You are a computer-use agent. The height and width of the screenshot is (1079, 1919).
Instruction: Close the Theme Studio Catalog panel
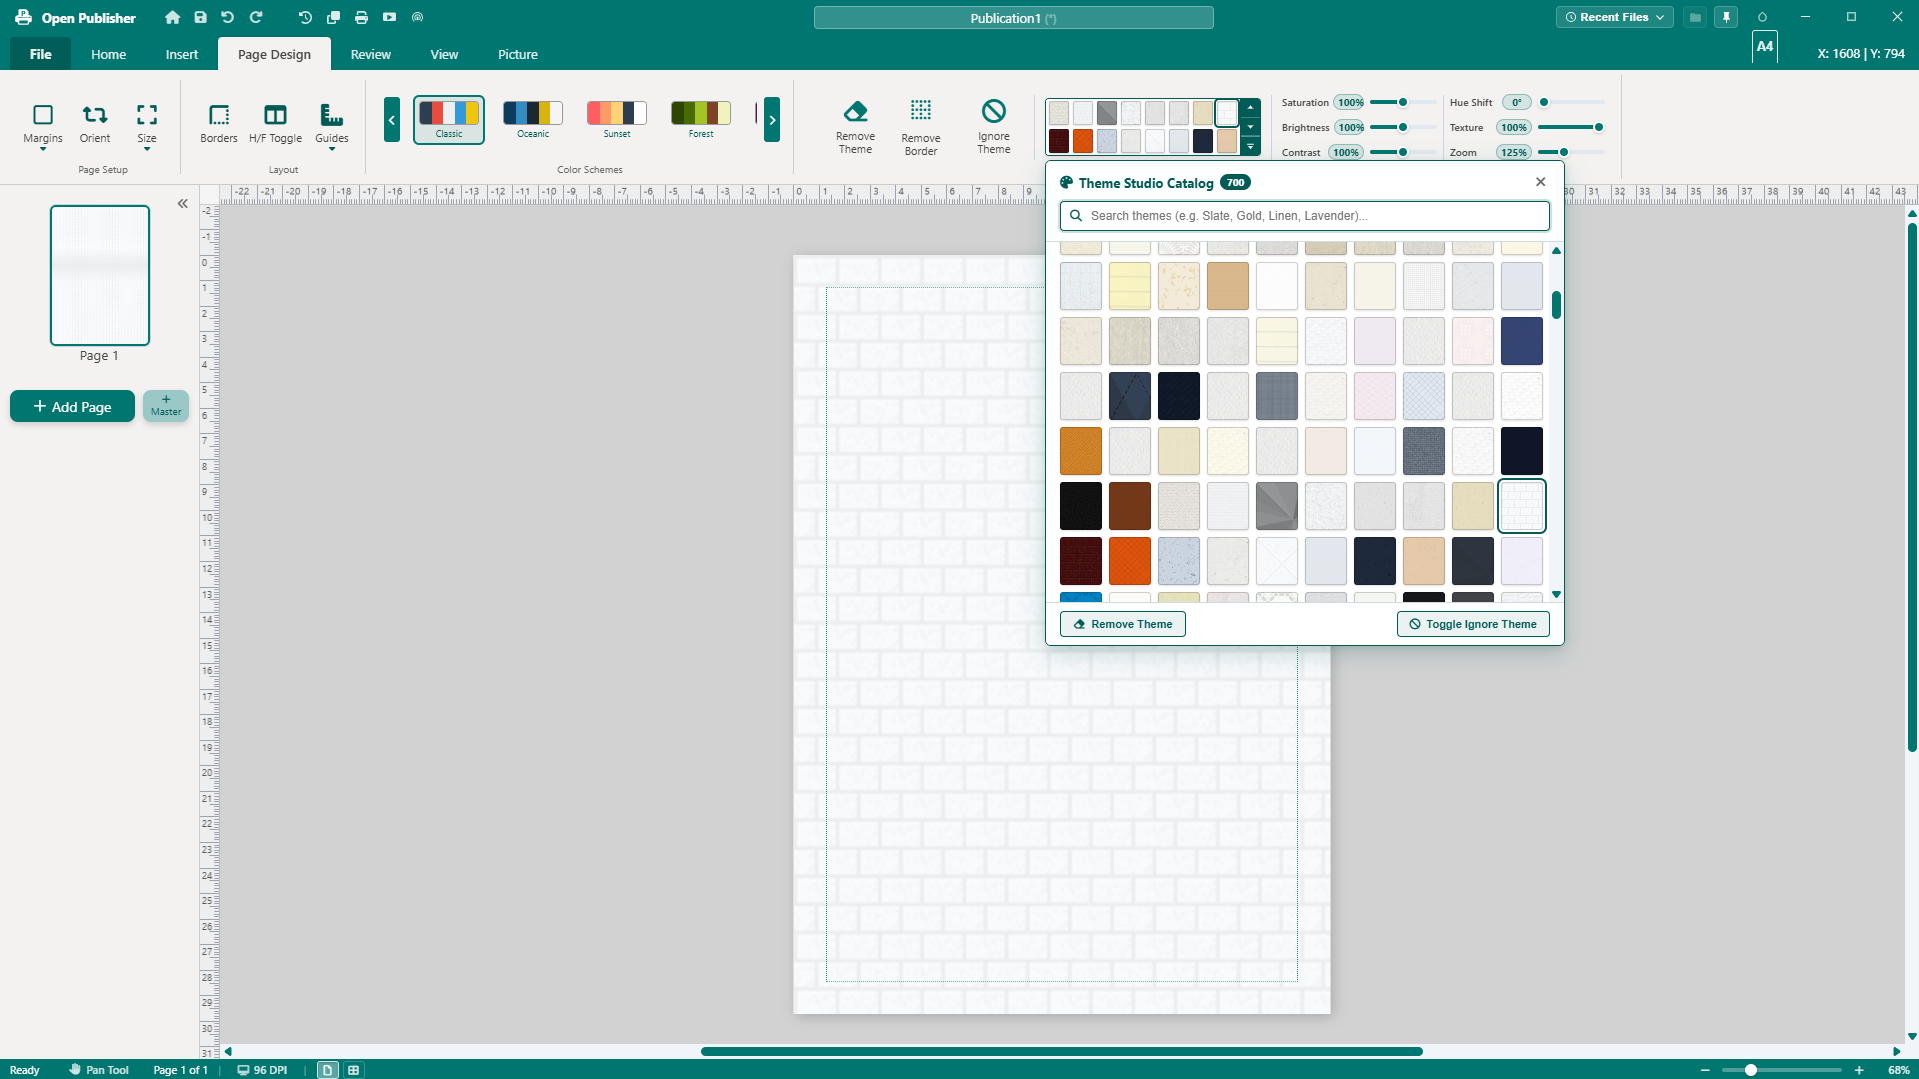tap(1540, 182)
